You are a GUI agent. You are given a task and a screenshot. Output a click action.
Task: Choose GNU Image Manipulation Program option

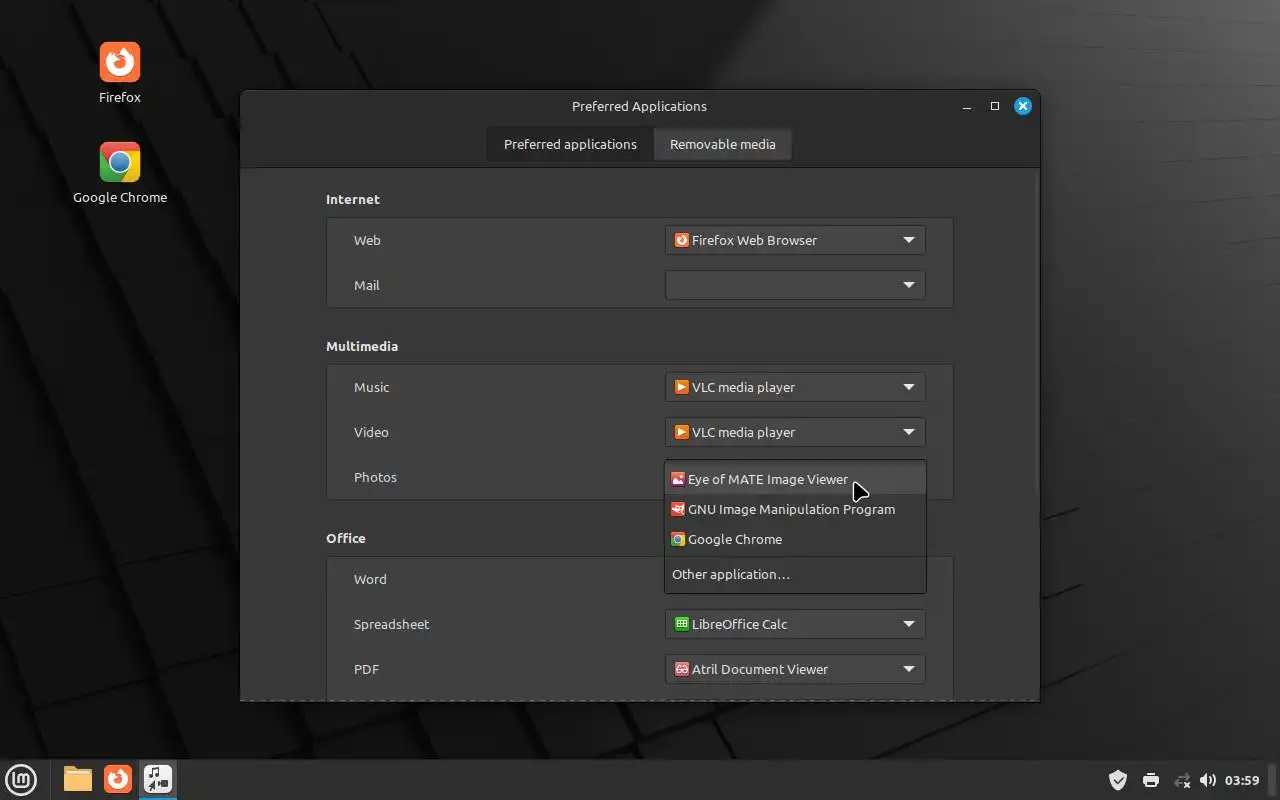coord(795,509)
